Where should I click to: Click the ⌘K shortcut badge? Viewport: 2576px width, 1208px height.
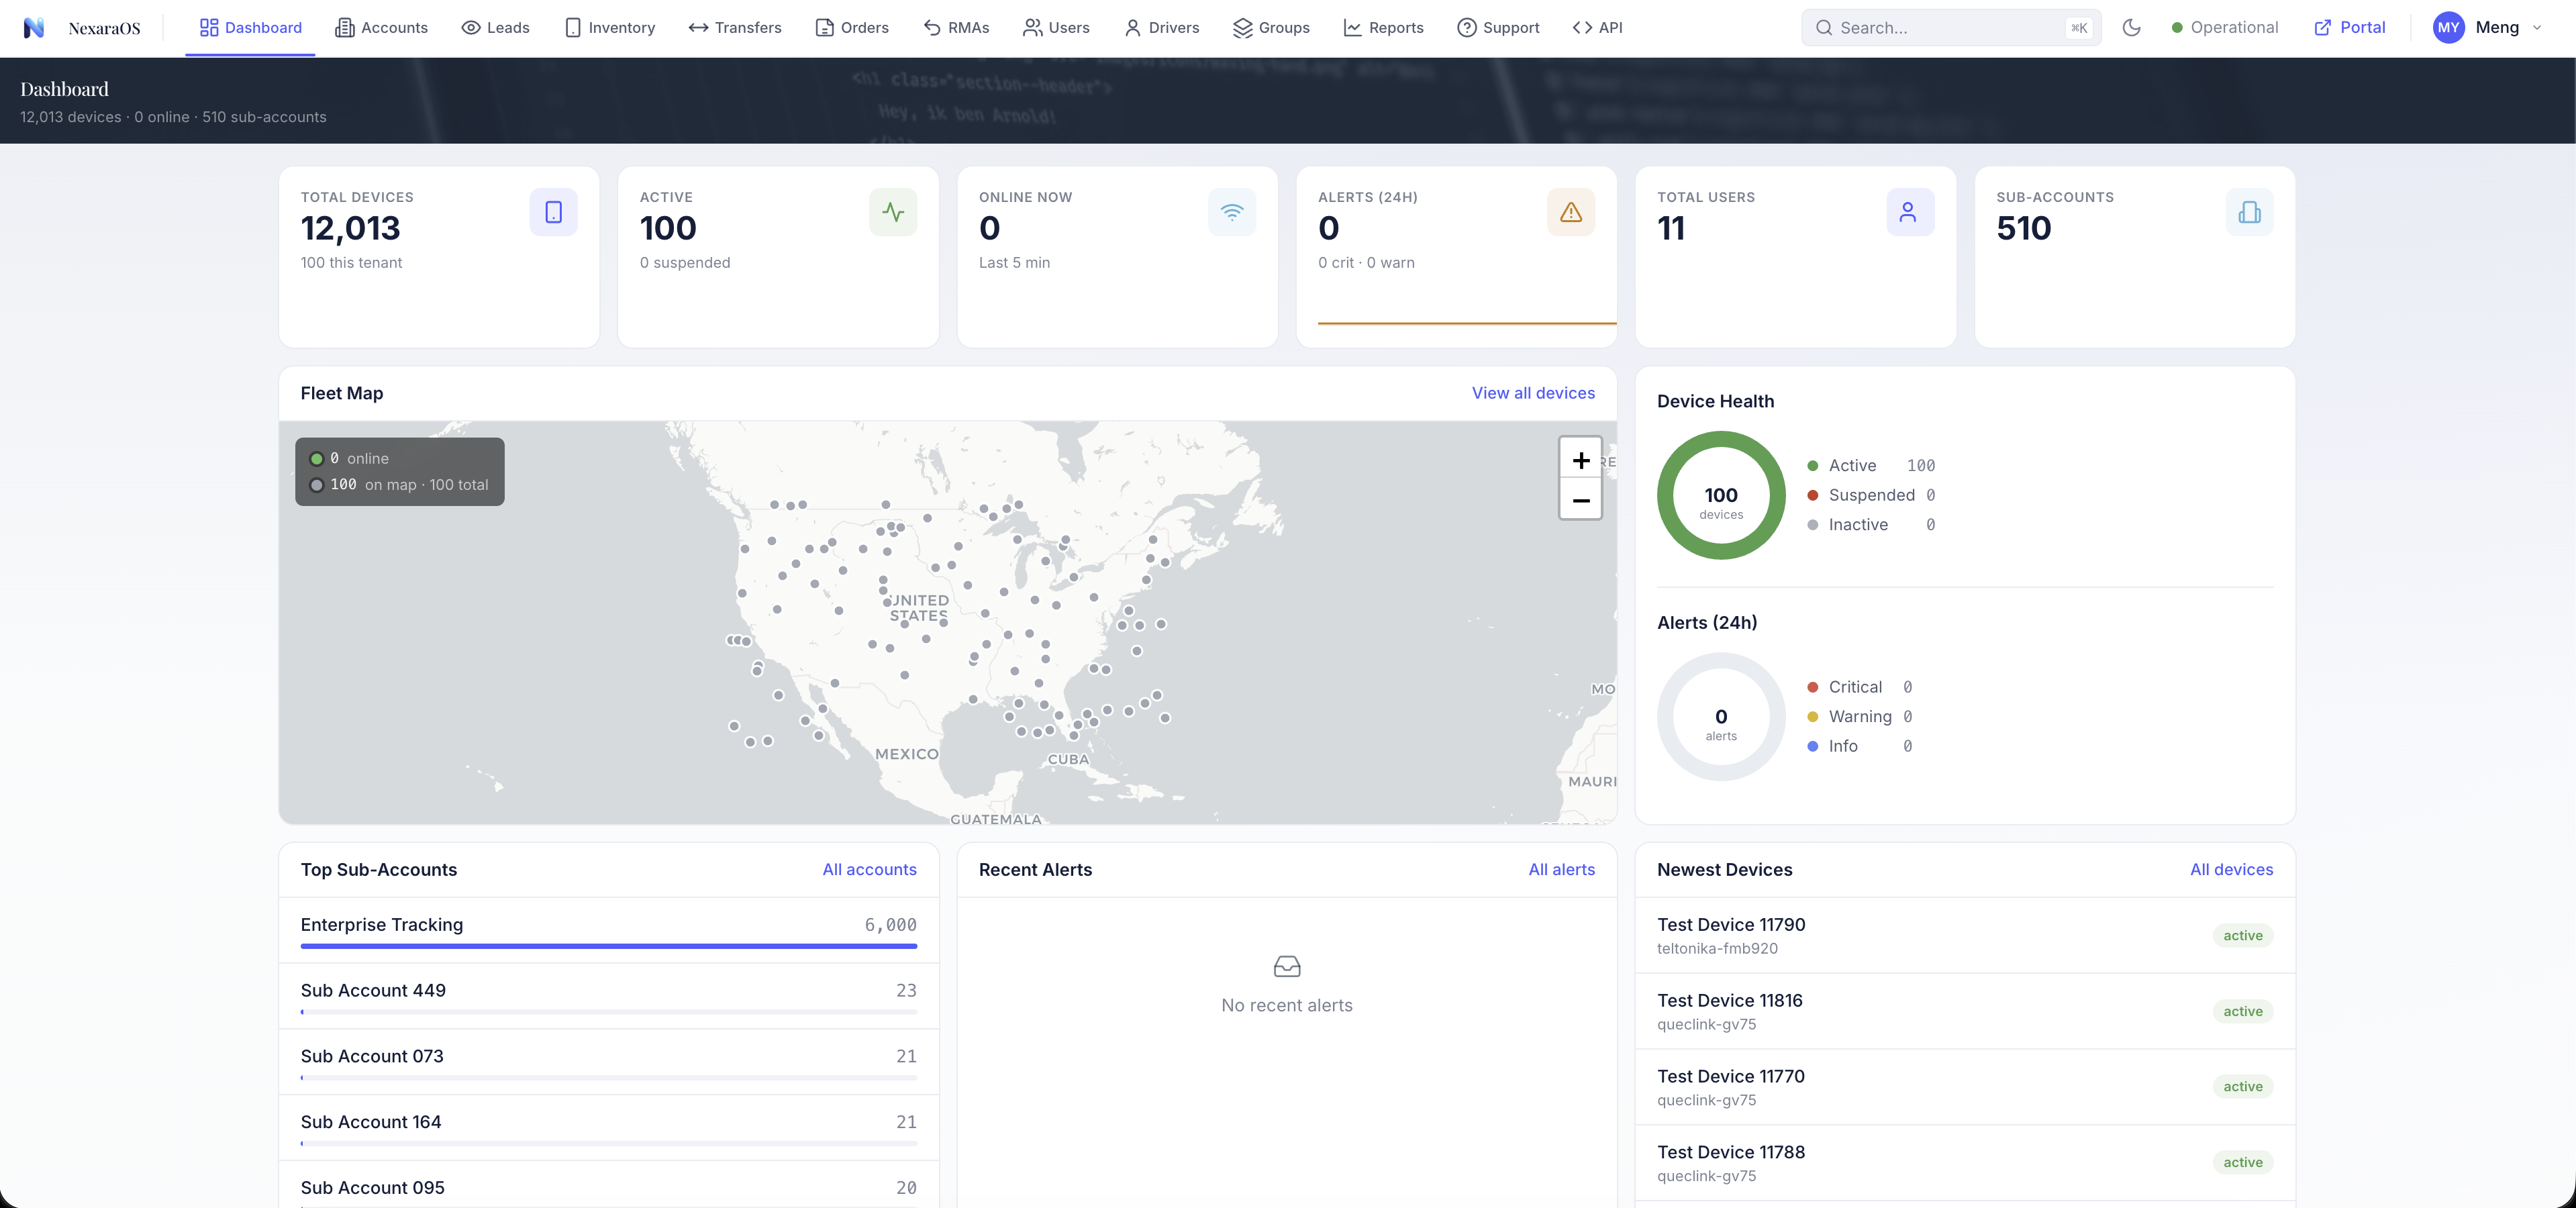(x=2078, y=28)
